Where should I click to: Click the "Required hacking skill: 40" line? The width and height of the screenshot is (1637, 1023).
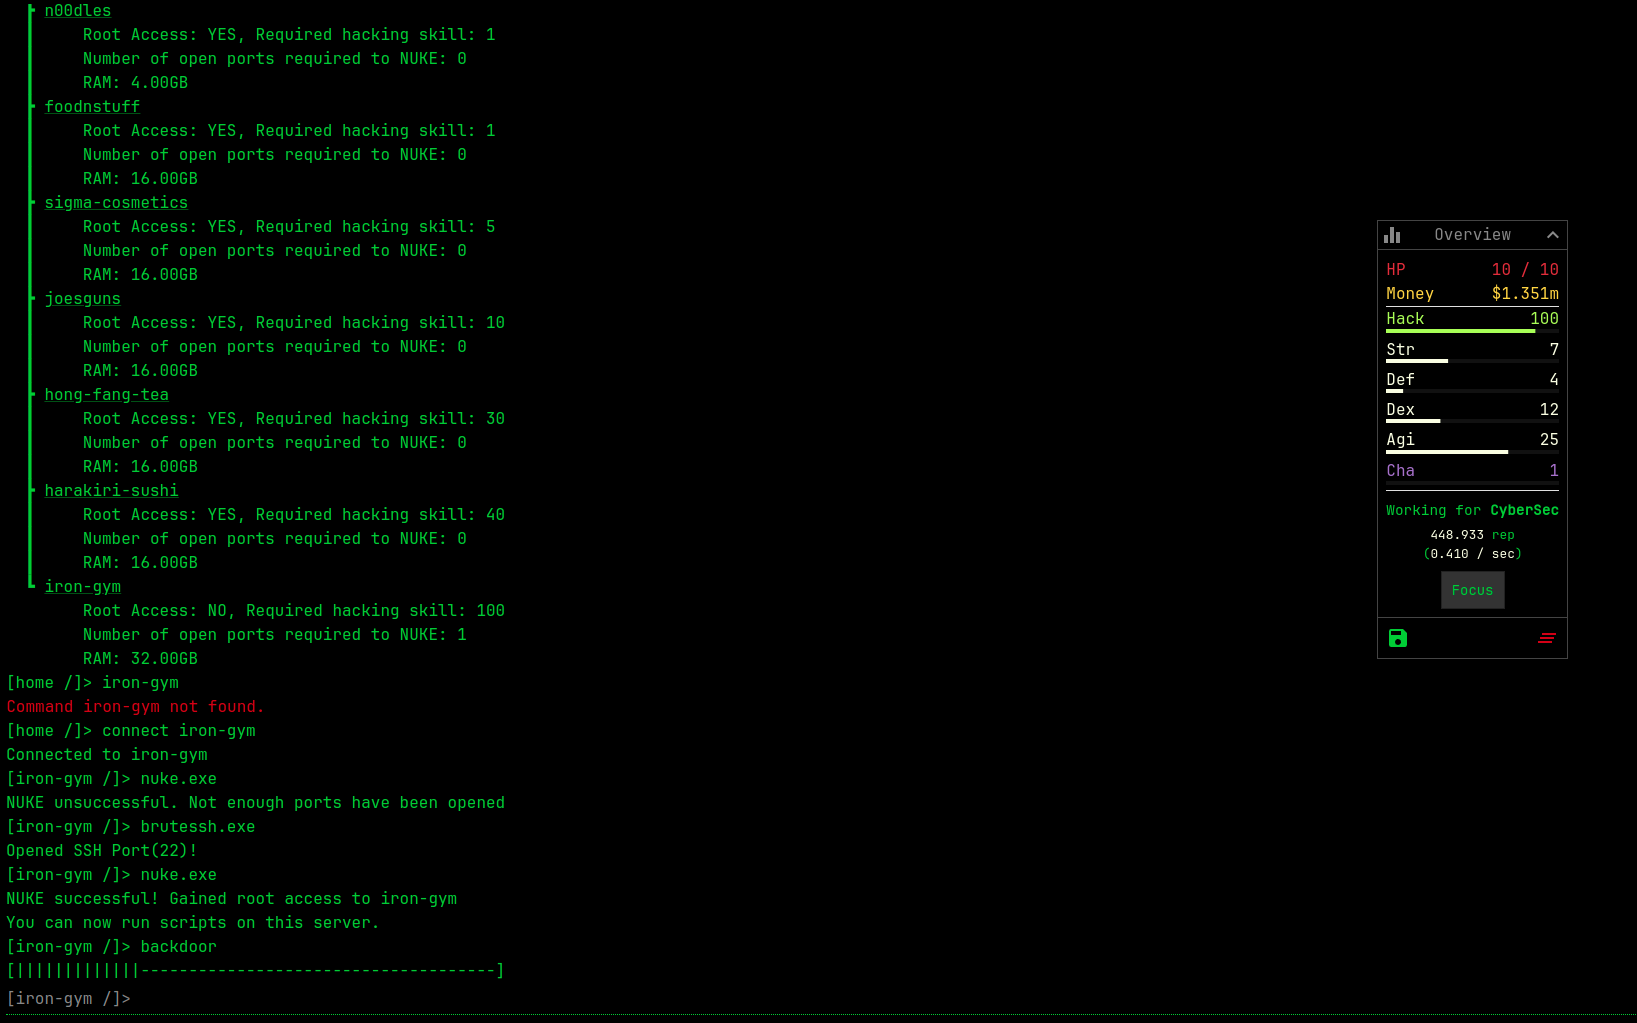pyautogui.click(x=294, y=515)
